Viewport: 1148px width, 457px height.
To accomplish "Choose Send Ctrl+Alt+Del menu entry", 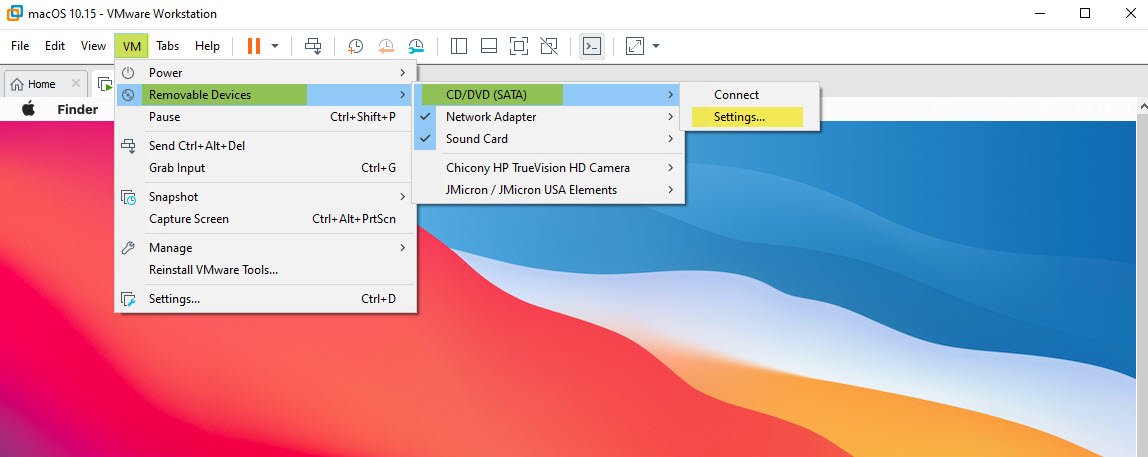I will coord(266,146).
